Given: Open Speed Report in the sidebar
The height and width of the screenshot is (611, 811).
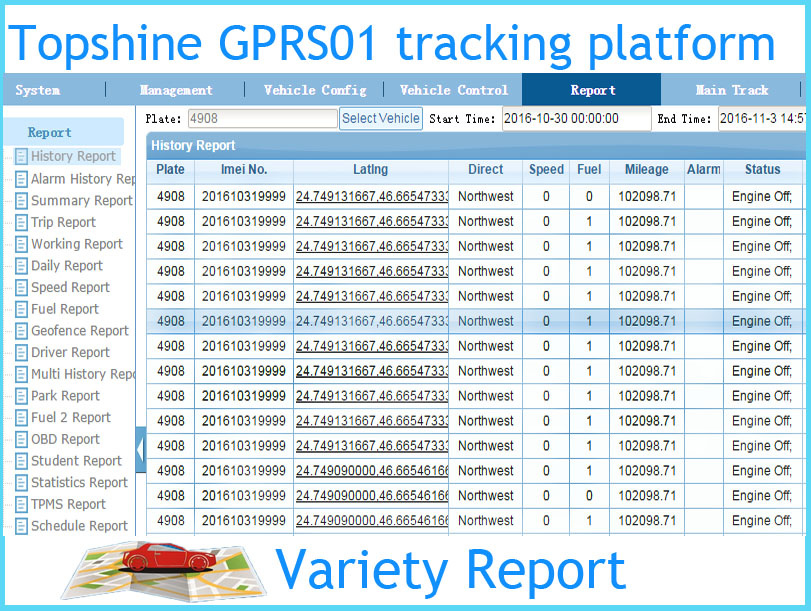Looking at the screenshot, I should [70, 288].
